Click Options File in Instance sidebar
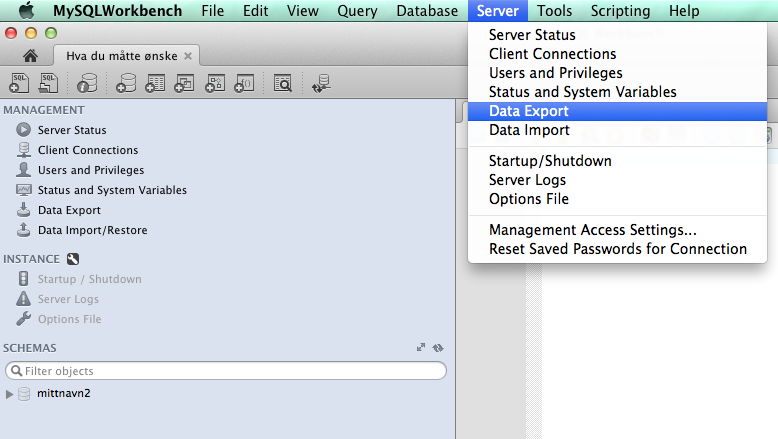The image size is (778, 439). pyautogui.click(x=69, y=319)
